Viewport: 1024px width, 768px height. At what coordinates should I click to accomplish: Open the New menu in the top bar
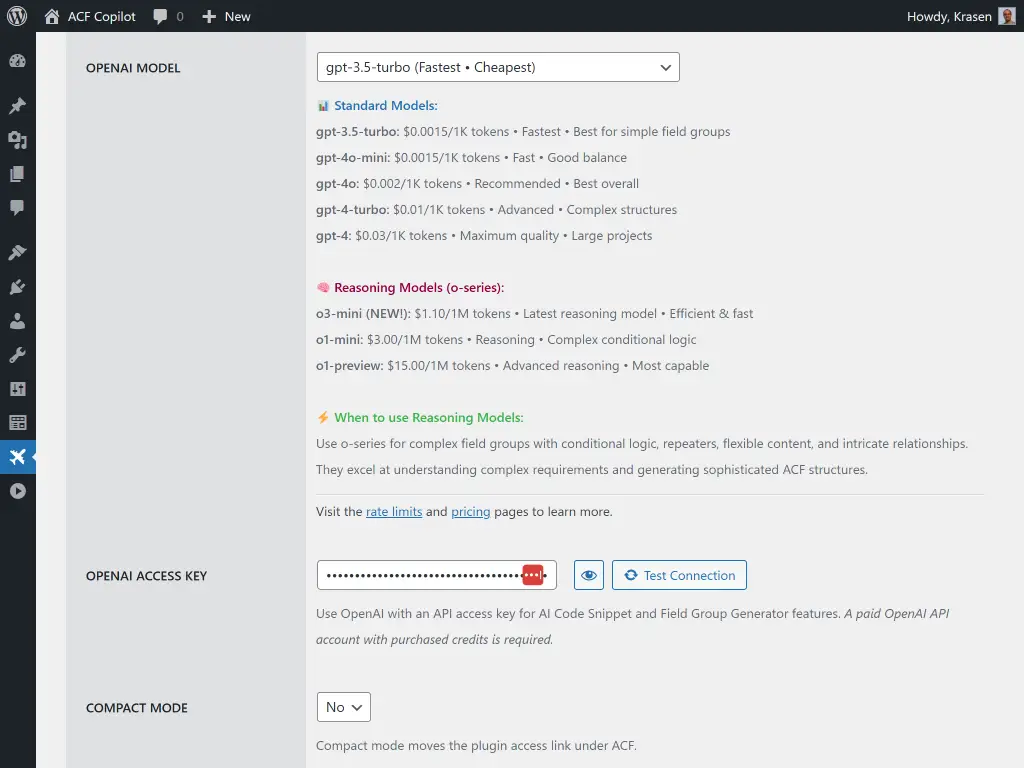coord(225,15)
